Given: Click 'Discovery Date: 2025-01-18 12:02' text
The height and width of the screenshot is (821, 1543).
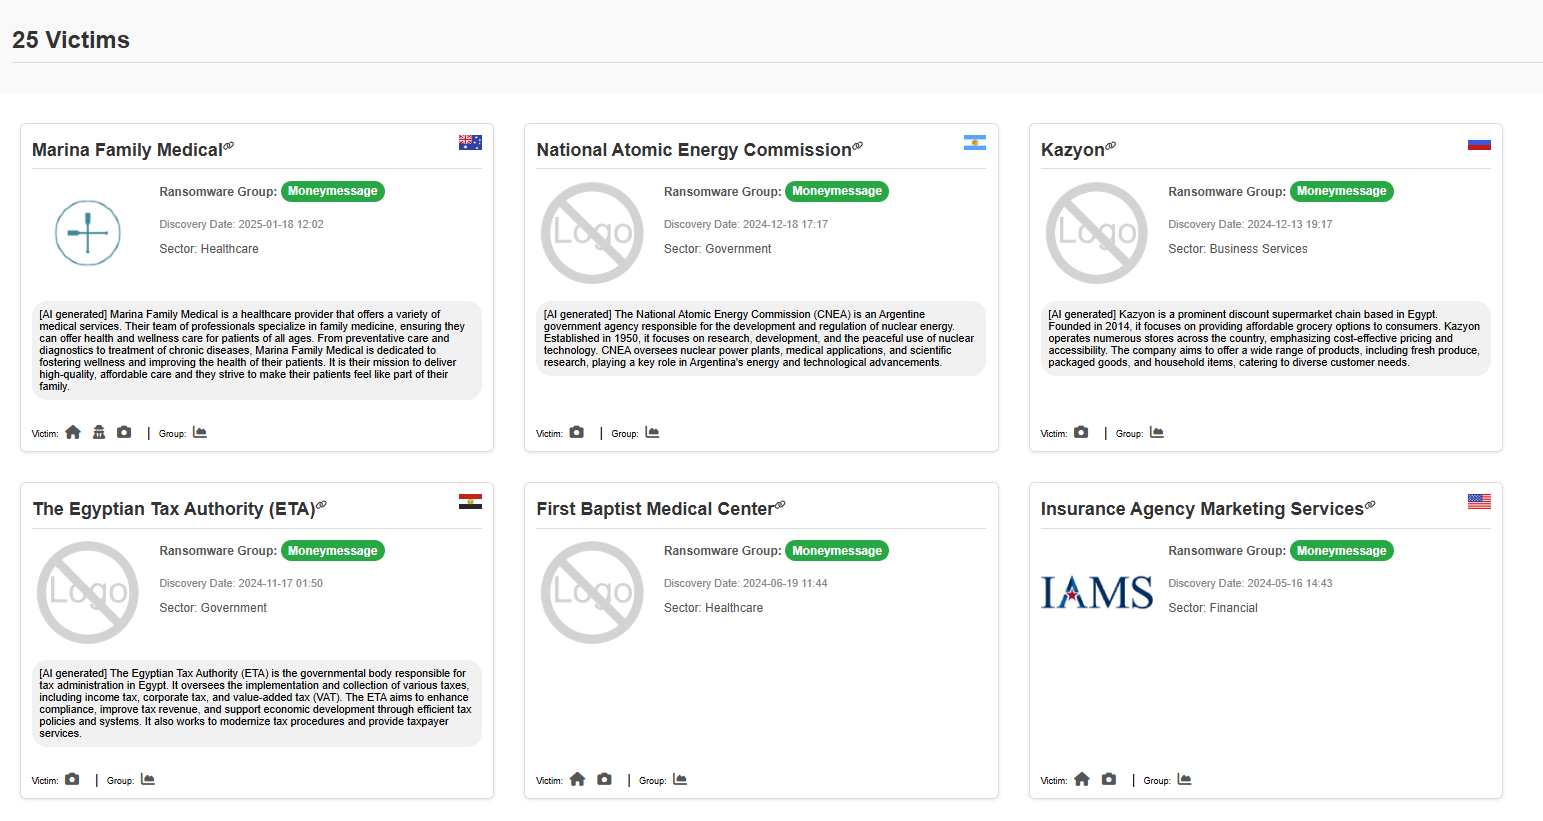Looking at the screenshot, I should [x=241, y=224].
